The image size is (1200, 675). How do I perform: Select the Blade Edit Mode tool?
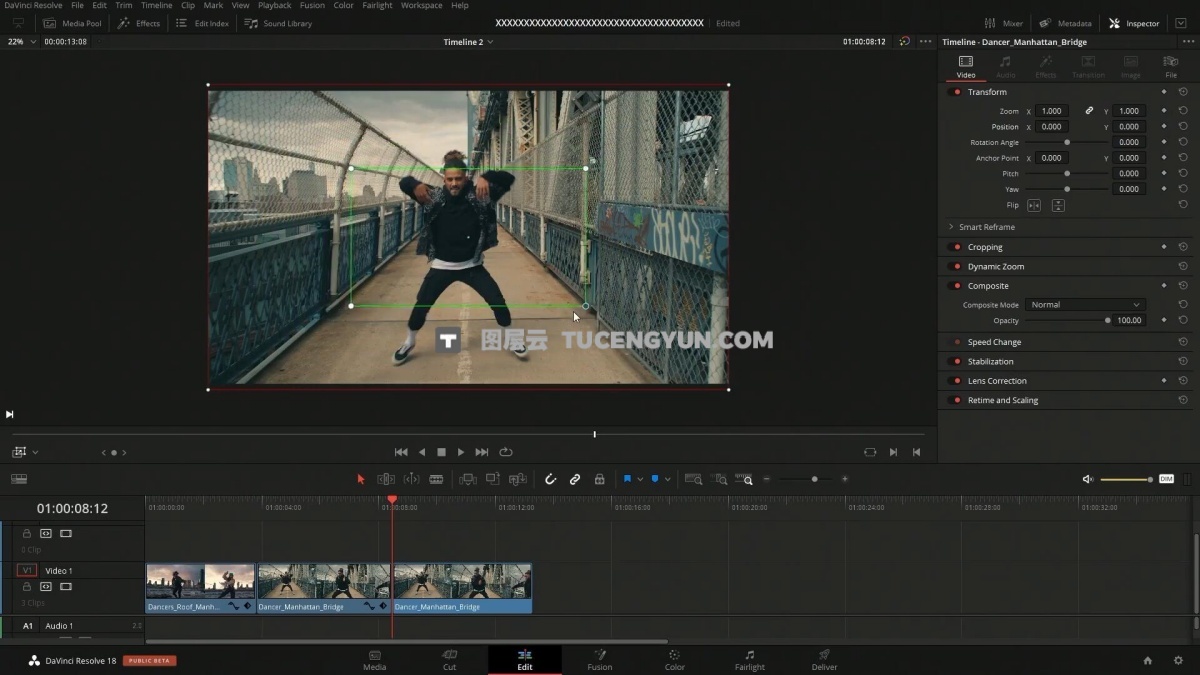[436, 479]
